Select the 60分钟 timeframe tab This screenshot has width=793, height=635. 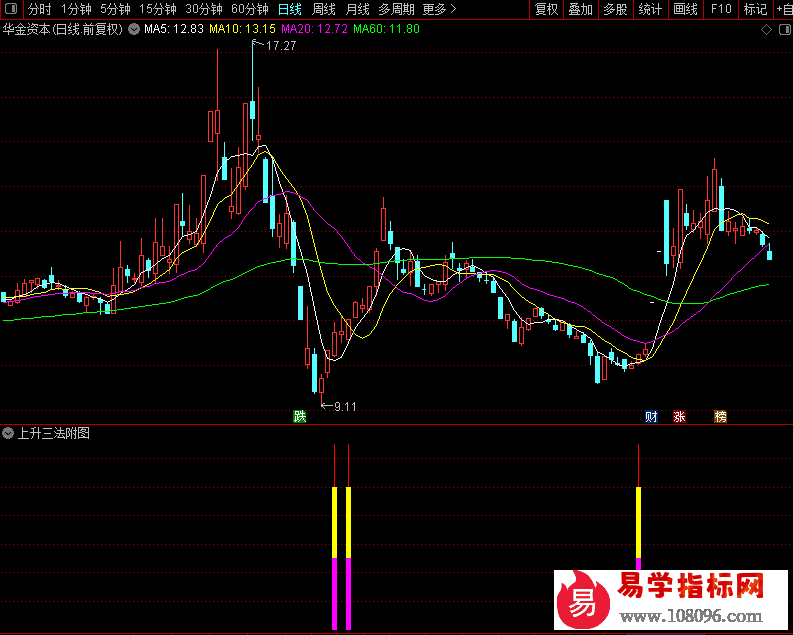pos(249,9)
